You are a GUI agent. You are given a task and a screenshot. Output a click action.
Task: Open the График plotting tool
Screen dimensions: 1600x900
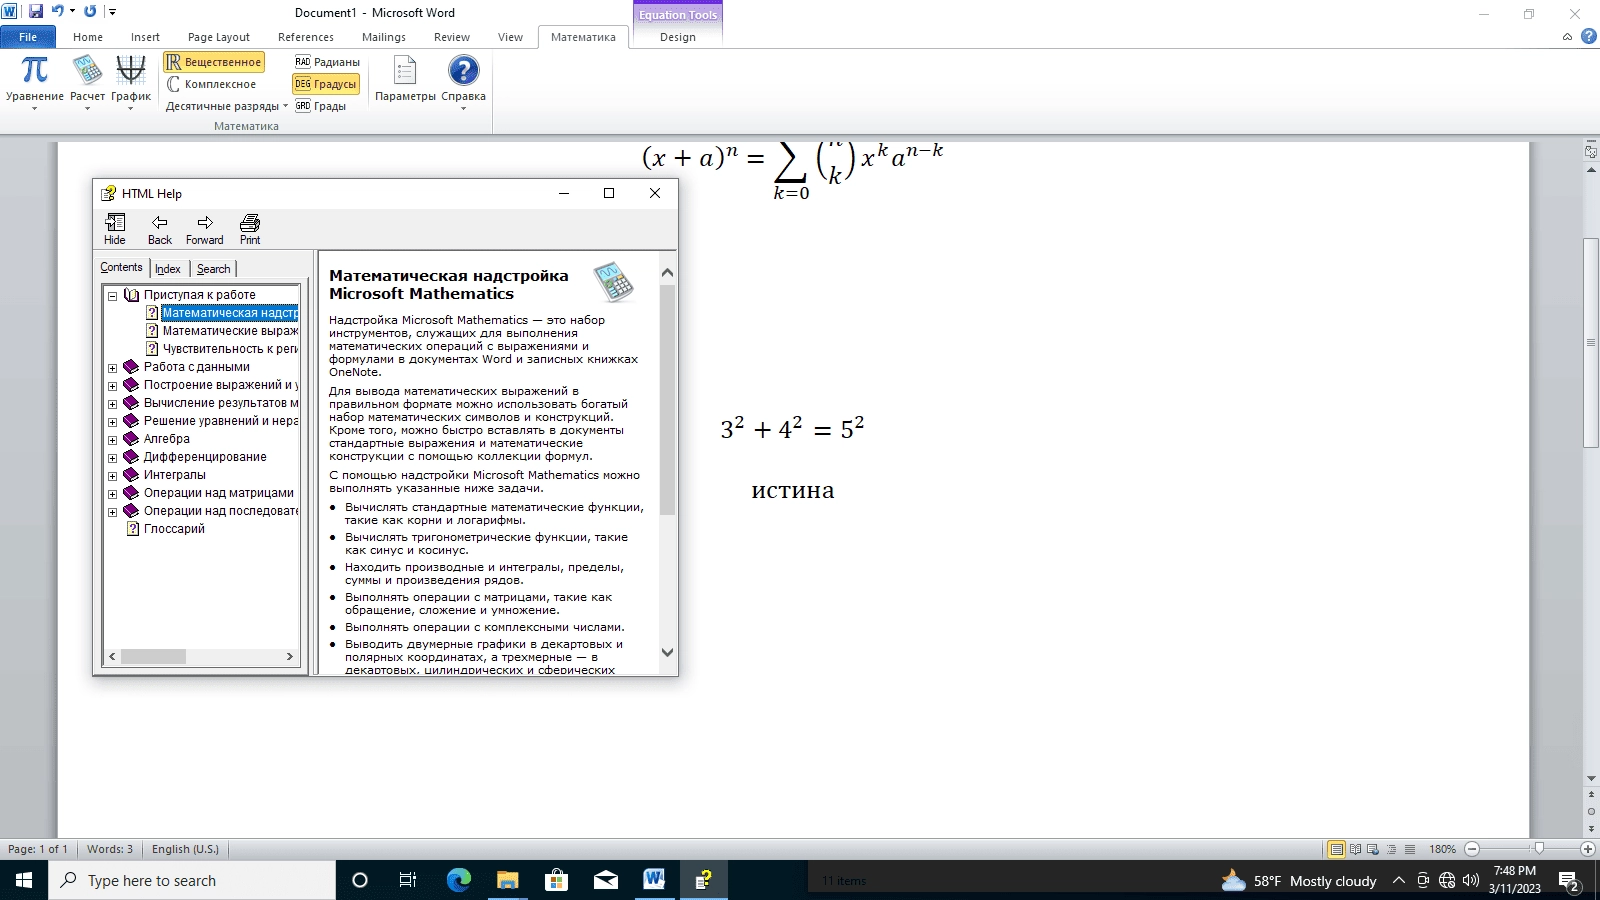[130, 82]
